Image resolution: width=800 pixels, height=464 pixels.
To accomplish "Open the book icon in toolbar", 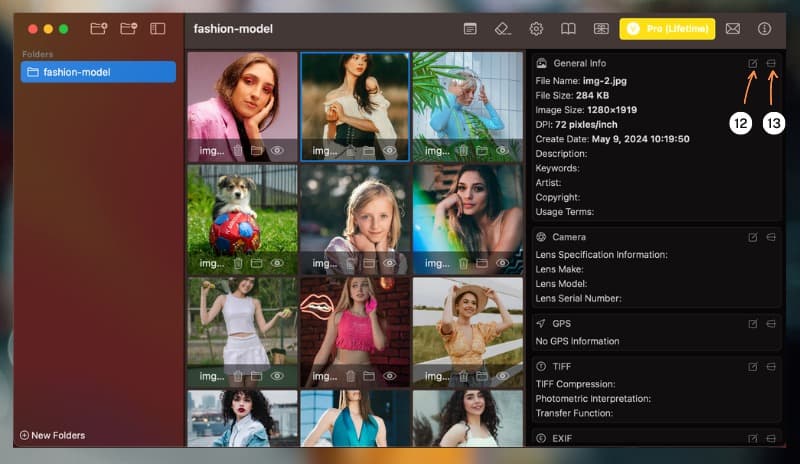I will (x=568, y=29).
